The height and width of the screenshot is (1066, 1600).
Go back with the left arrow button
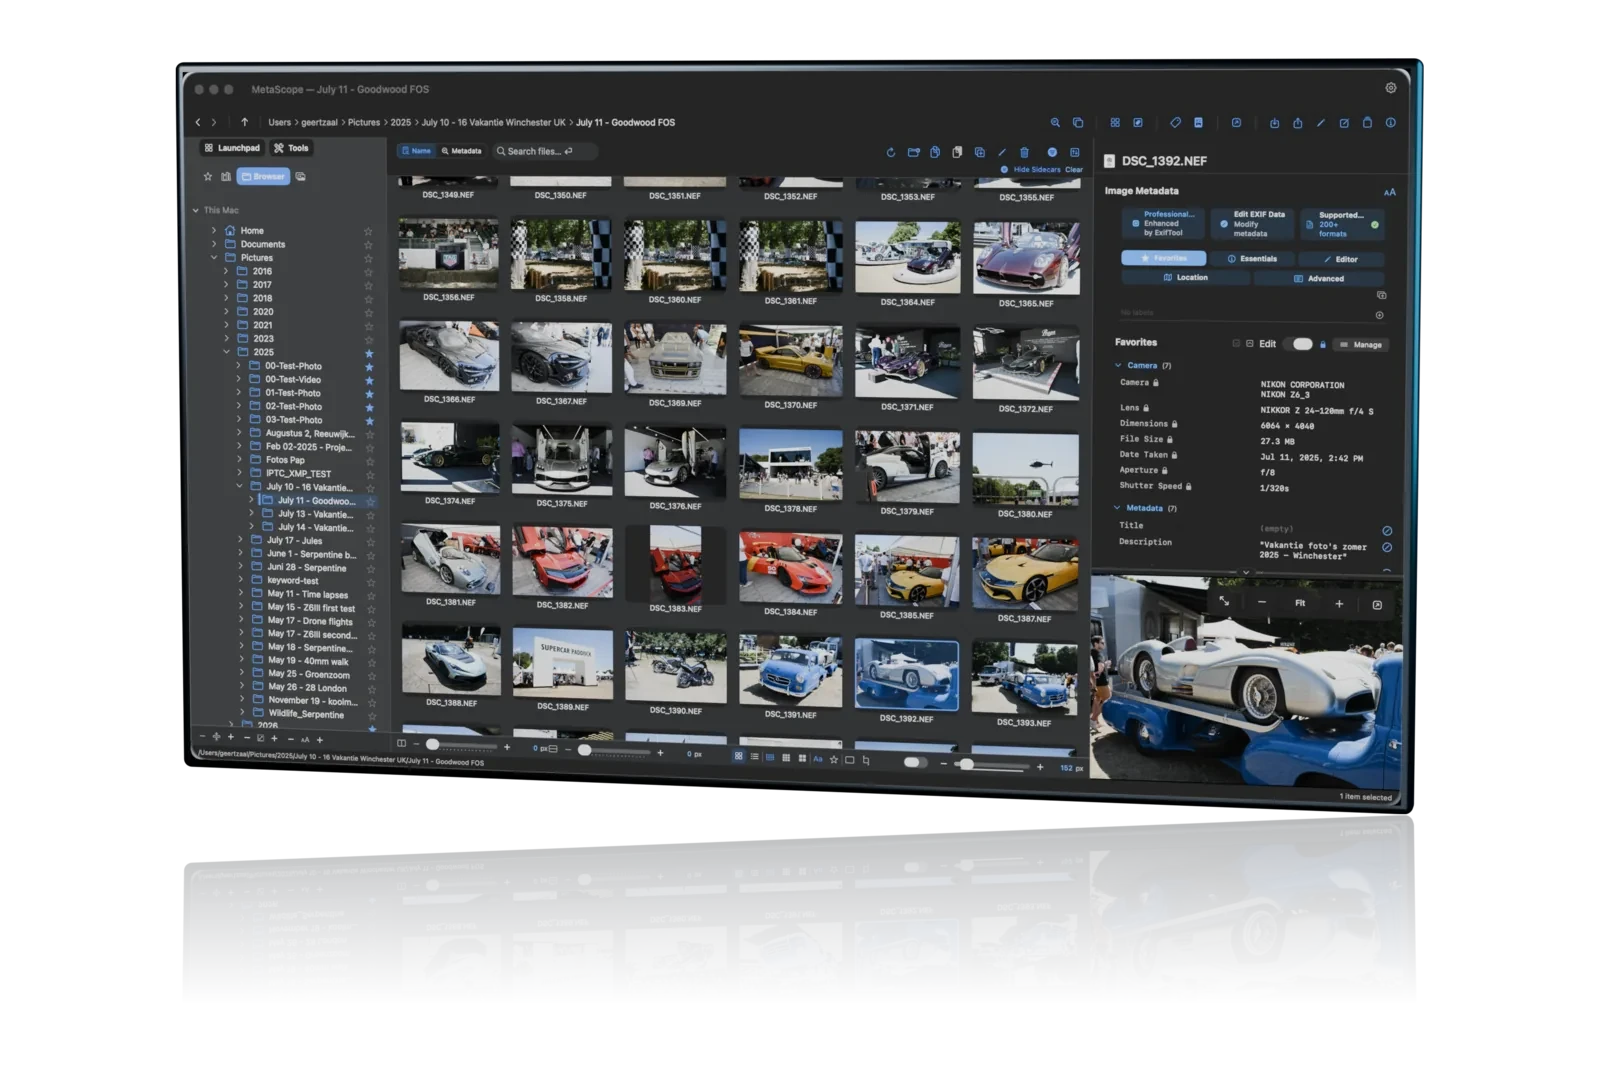pos(198,122)
